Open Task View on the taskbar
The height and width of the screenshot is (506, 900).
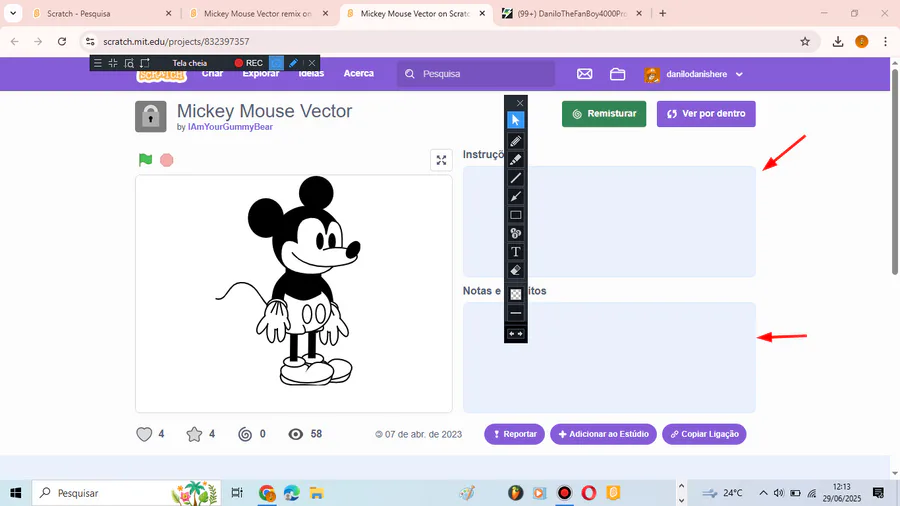(x=236, y=493)
